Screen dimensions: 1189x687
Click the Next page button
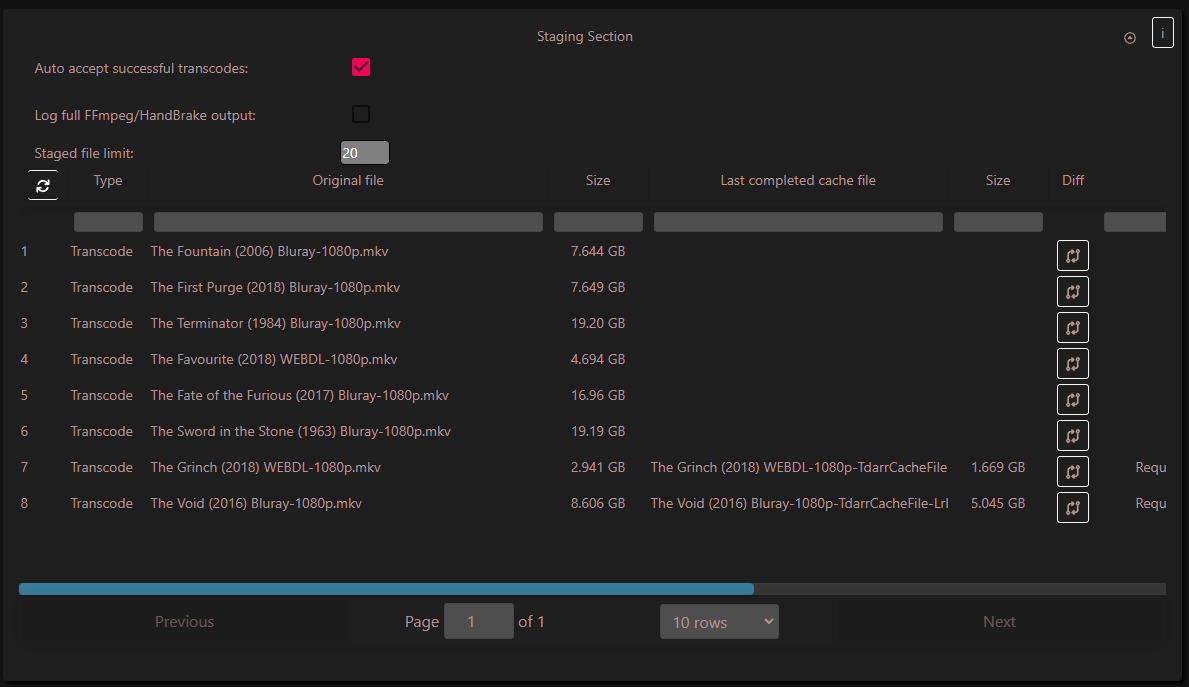pyautogui.click(x=999, y=621)
